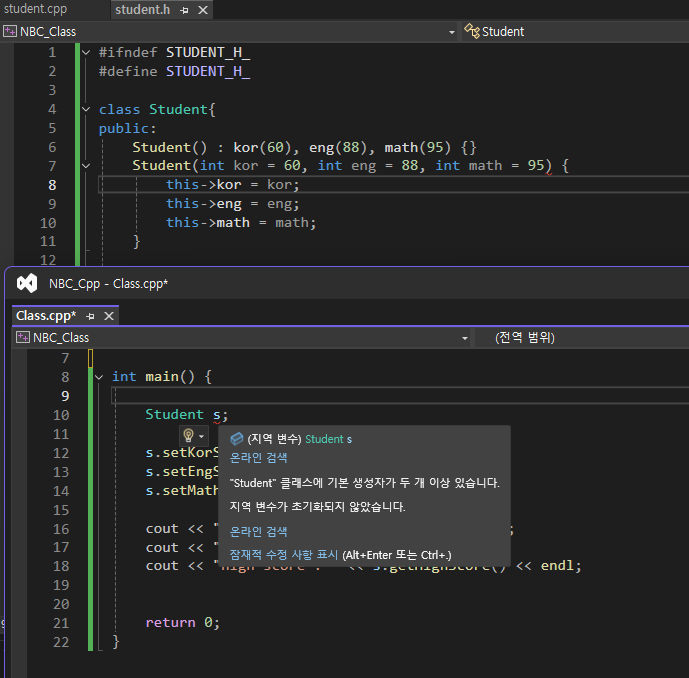Select the student.h tab
The height and width of the screenshot is (678, 689).
click(x=142, y=10)
